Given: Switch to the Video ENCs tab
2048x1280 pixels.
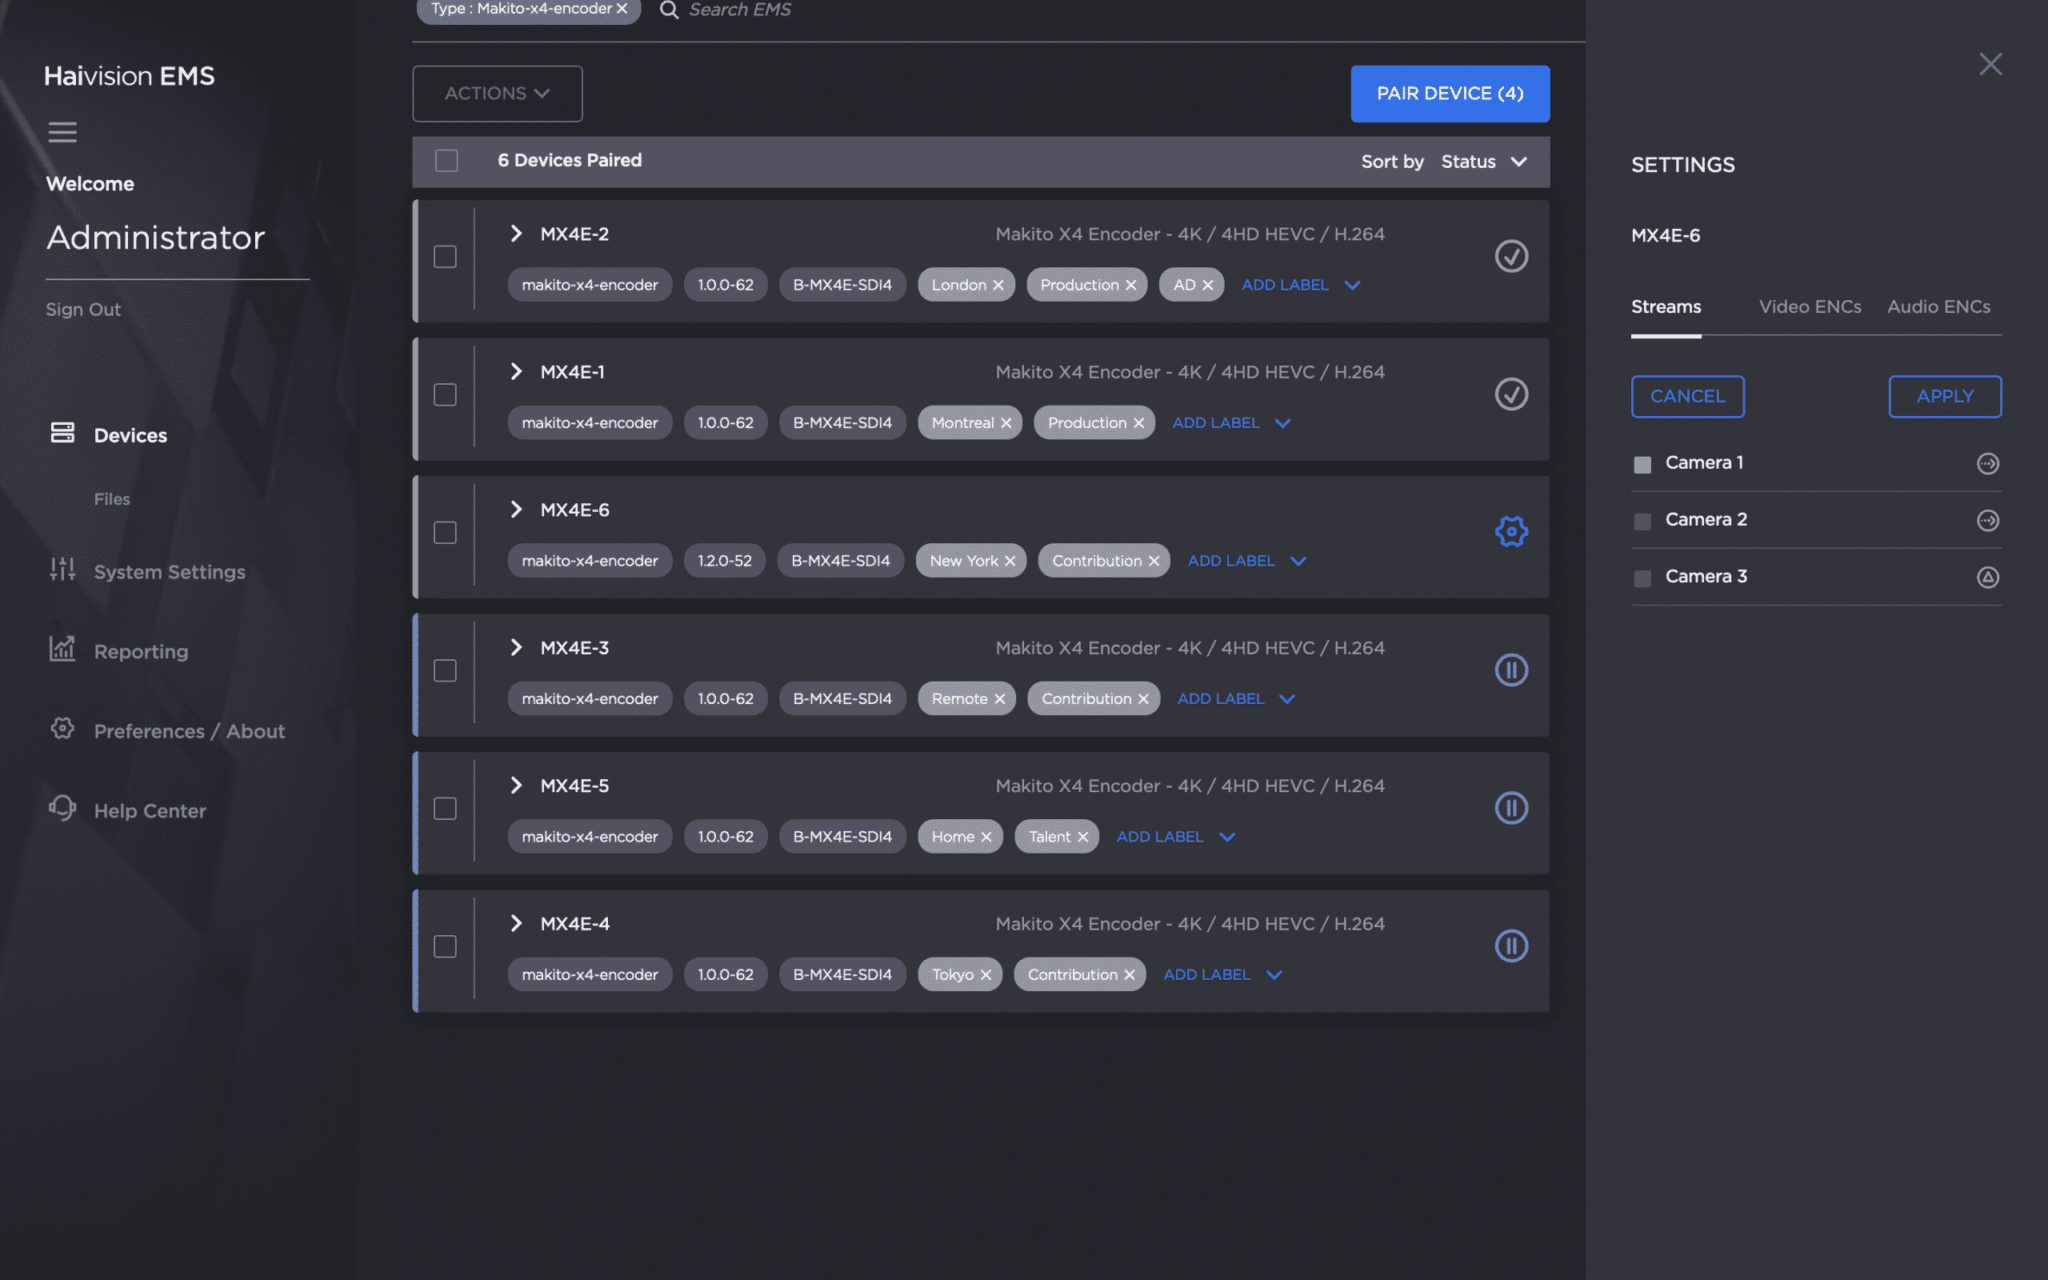Looking at the screenshot, I should (x=1809, y=307).
